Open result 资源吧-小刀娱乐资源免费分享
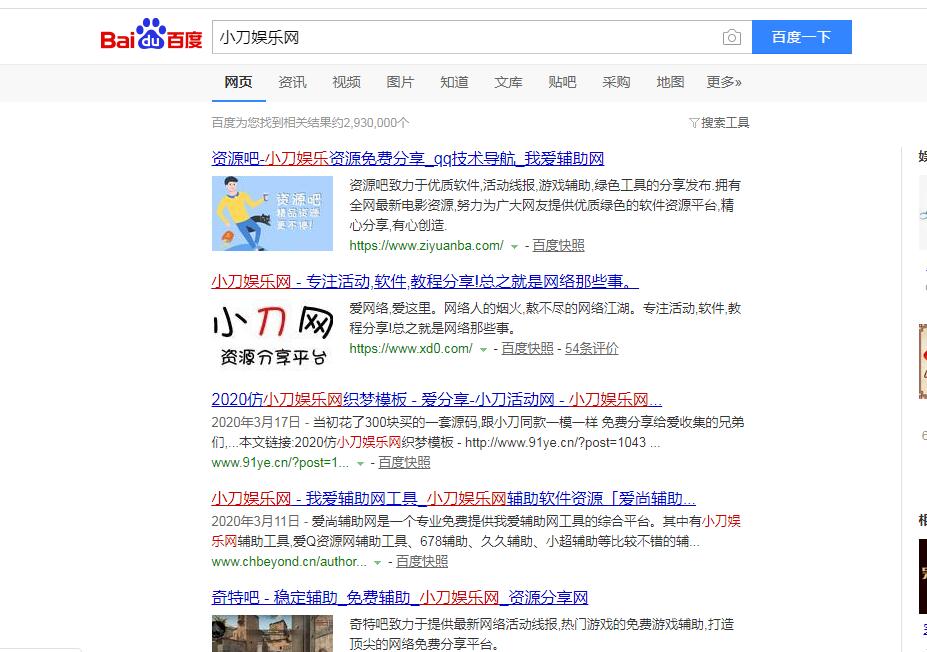Screen dimensions: 927x652 408,158
